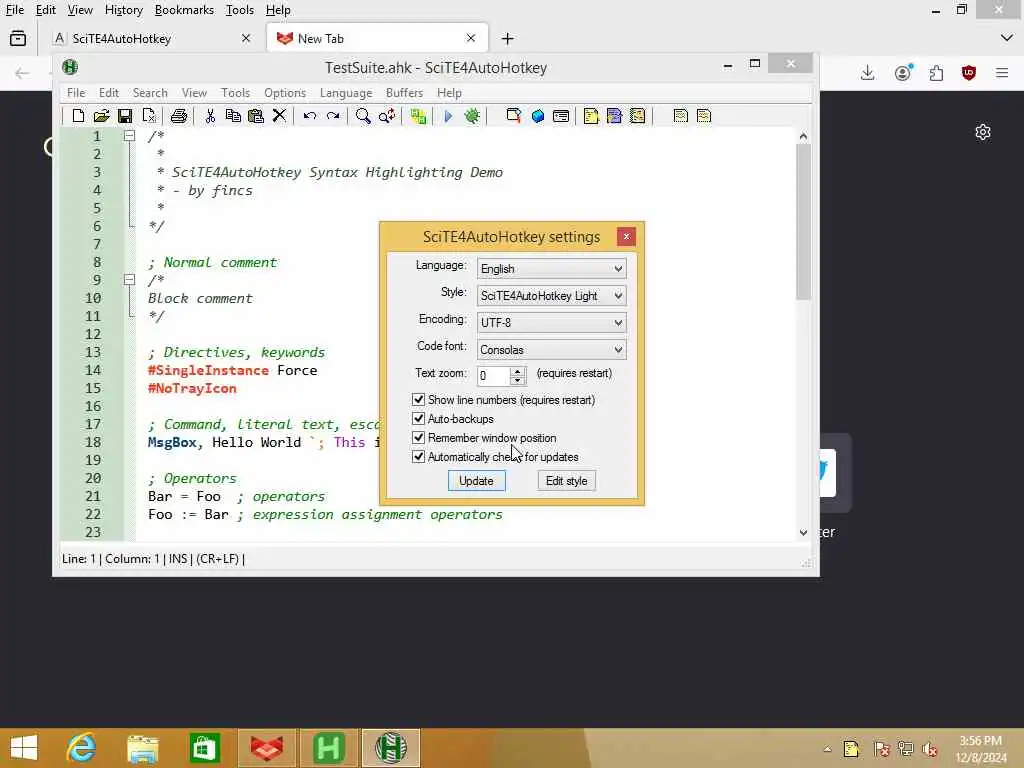Click the New file icon in SciTE toolbar
Screen dimensions: 1024x768
(x=78, y=116)
